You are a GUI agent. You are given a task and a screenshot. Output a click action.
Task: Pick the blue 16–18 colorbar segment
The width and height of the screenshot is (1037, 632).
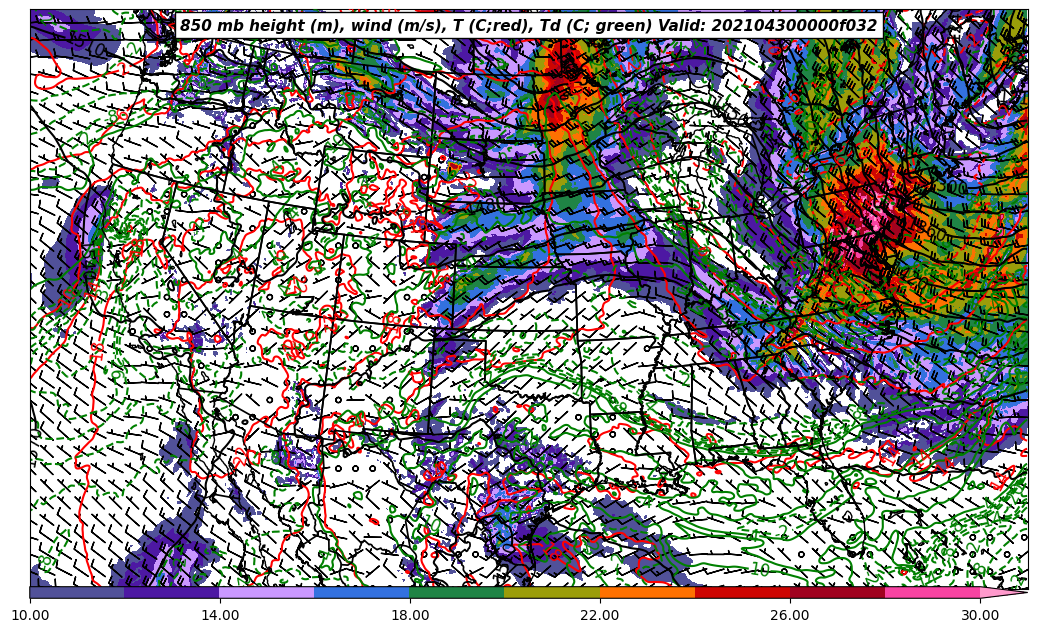pos(362,592)
